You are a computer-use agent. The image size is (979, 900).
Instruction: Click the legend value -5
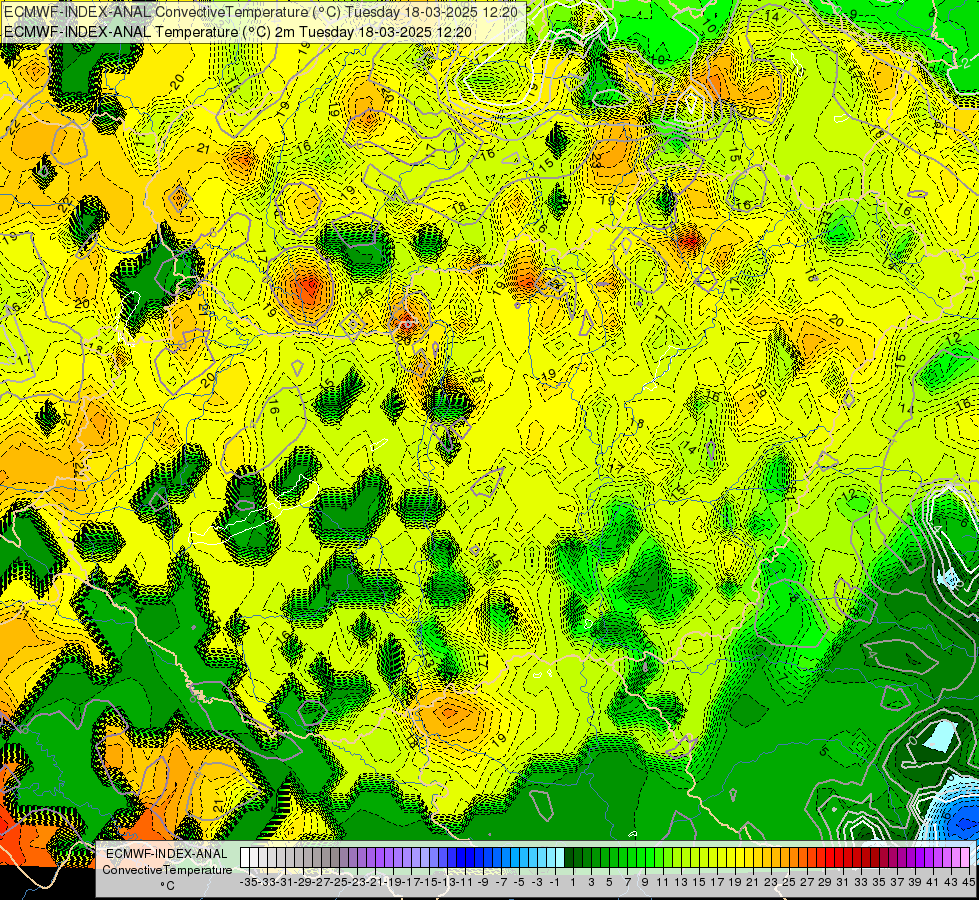tap(519, 883)
